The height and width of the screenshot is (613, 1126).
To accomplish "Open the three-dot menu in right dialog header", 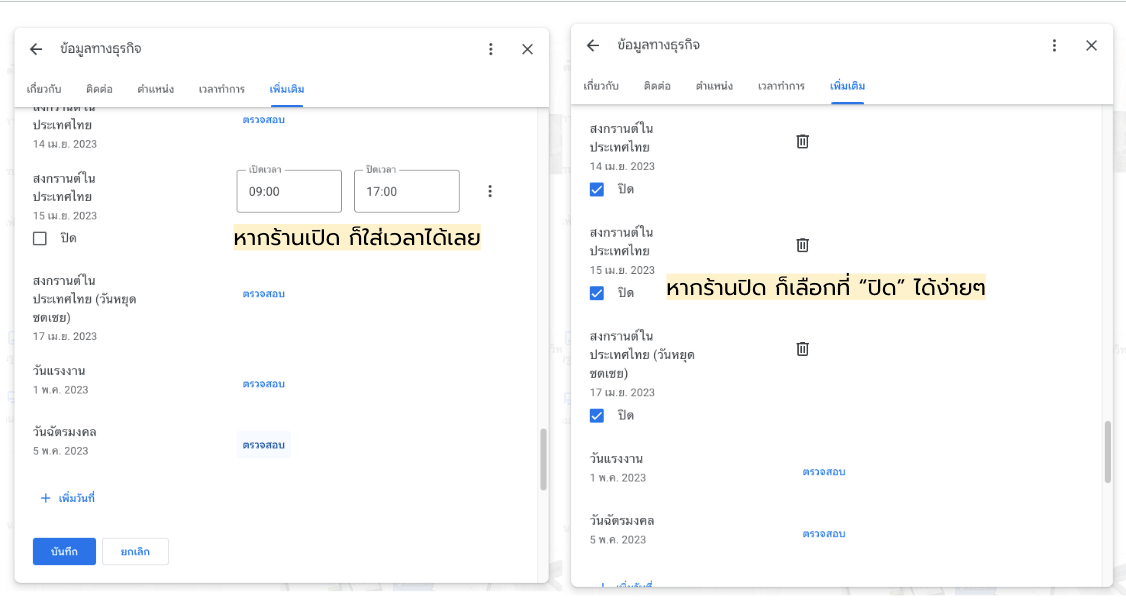I will click(x=1054, y=45).
